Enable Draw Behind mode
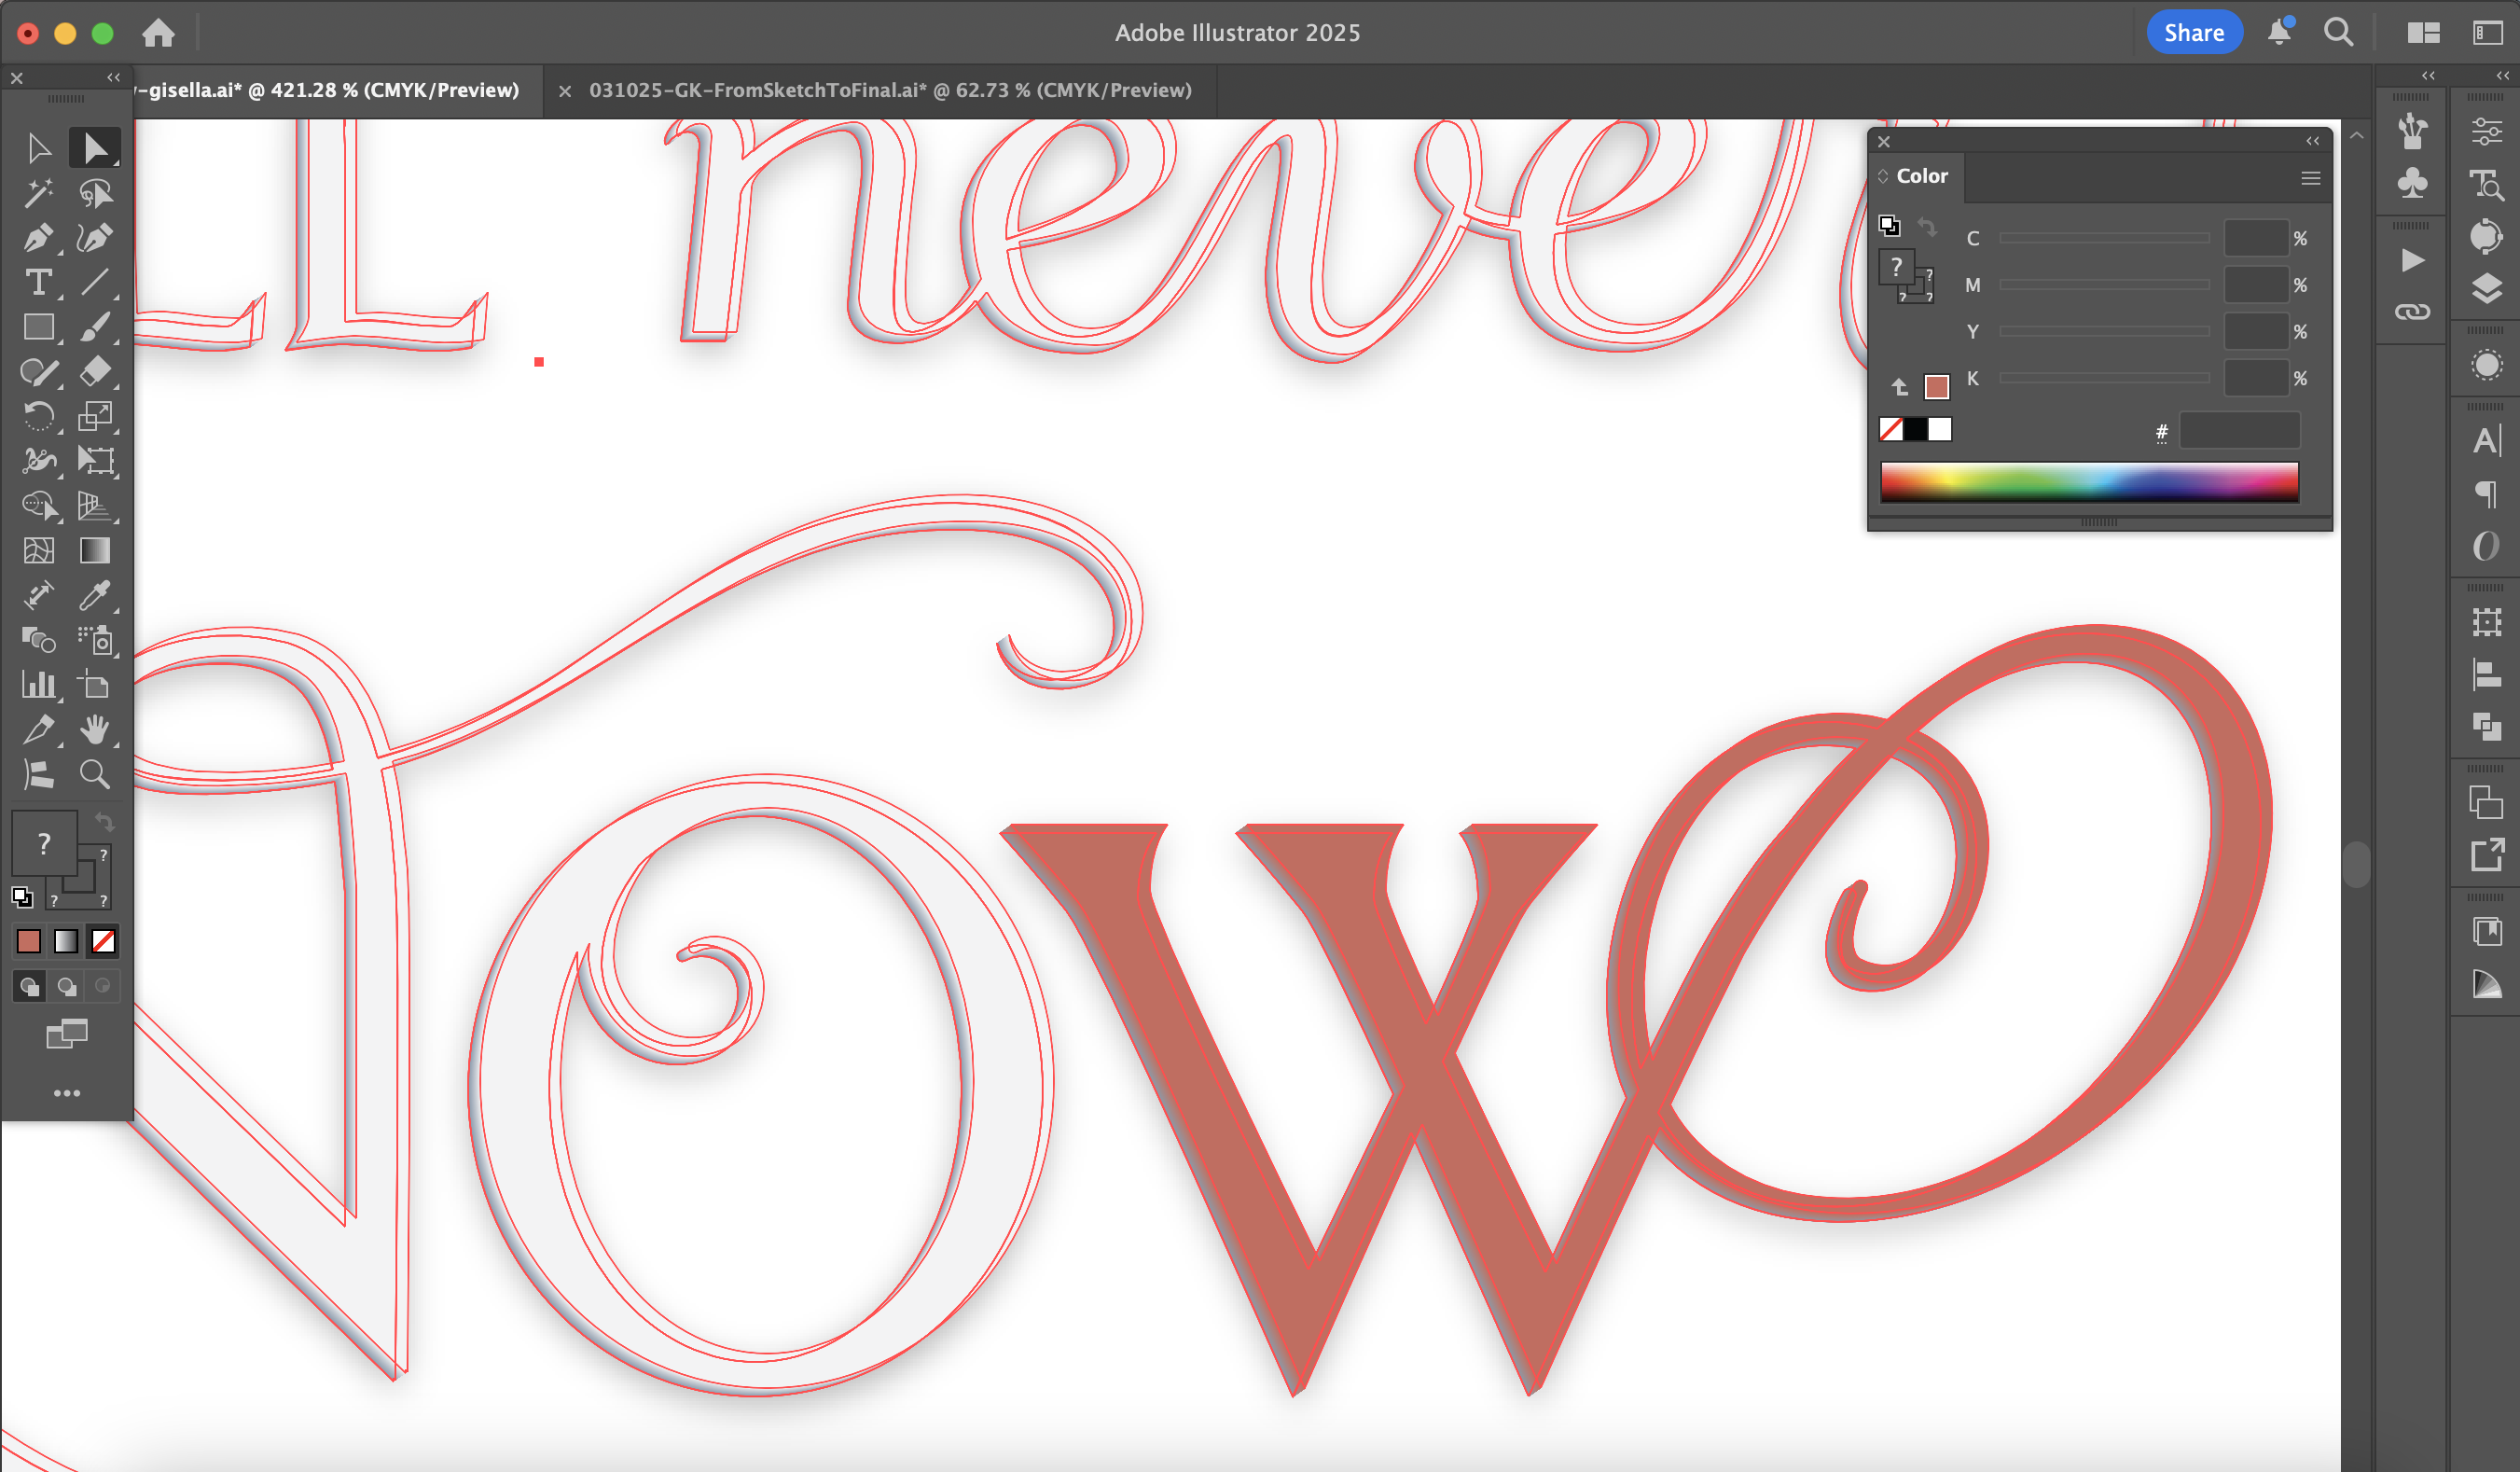The height and width of the screenshot is (1472, 2520). click(66, 987)
